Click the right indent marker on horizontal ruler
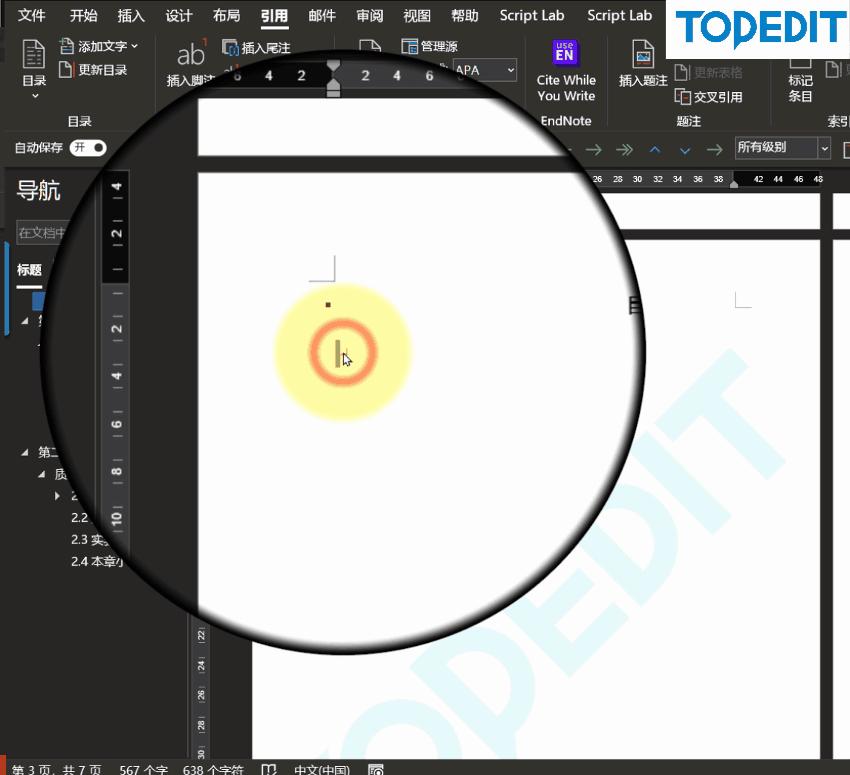 coord(733,184)
